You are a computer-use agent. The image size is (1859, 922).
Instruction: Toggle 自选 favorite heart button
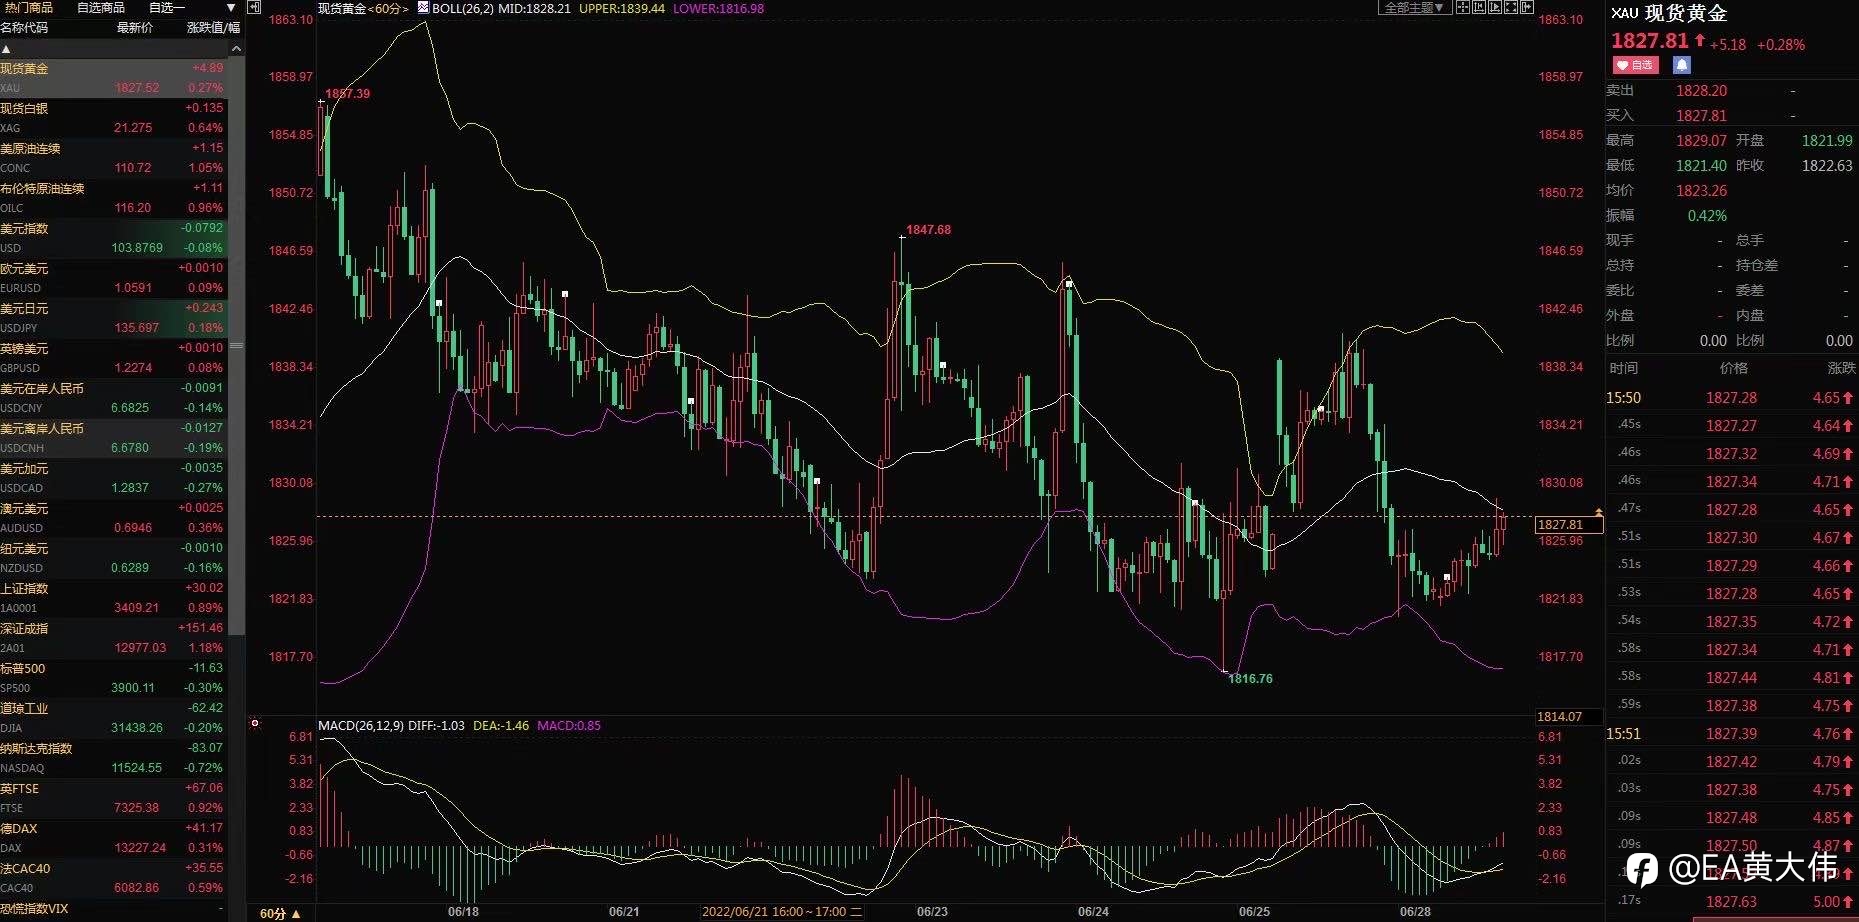click(x=1635, y=65)
